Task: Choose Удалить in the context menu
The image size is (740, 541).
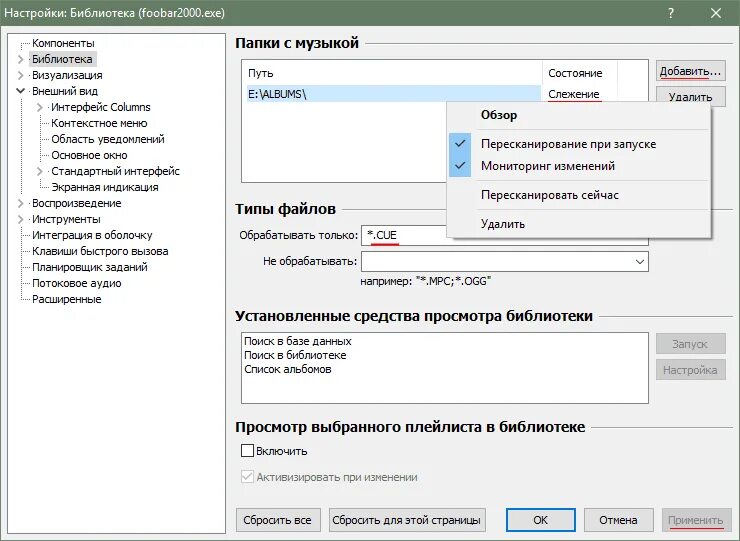Action: click(x=579, y=224)
